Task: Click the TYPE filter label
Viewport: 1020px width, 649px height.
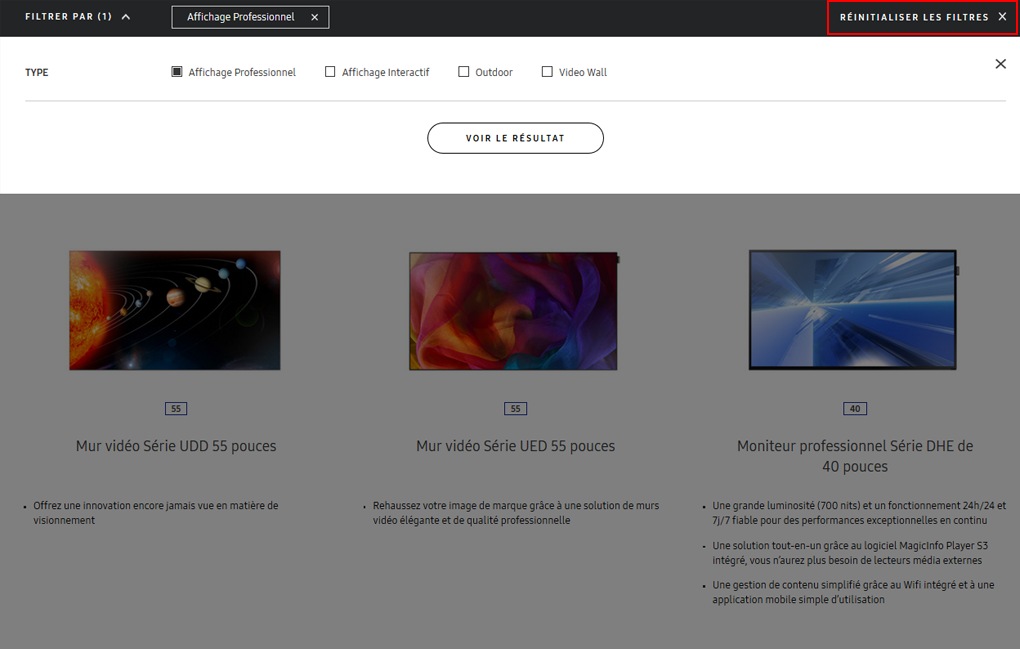Action: coord(36,72)
